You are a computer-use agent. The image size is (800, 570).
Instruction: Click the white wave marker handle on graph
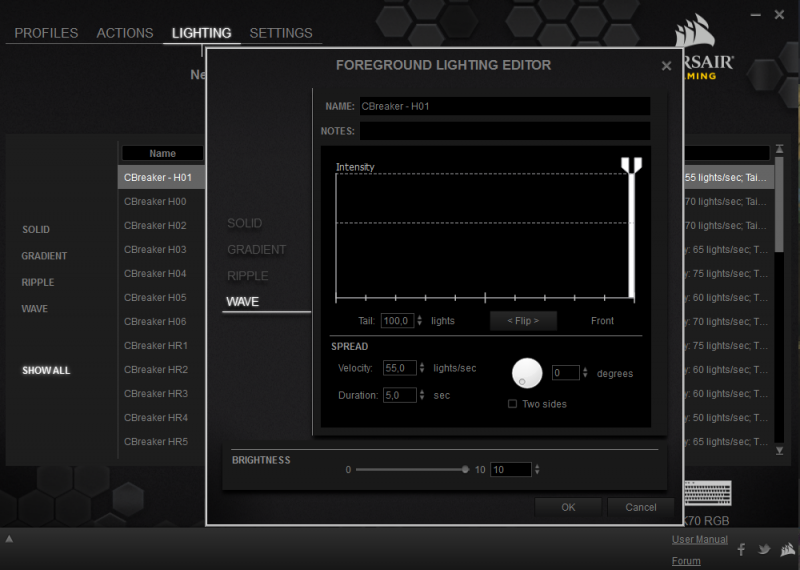click(x=632, y=165)
